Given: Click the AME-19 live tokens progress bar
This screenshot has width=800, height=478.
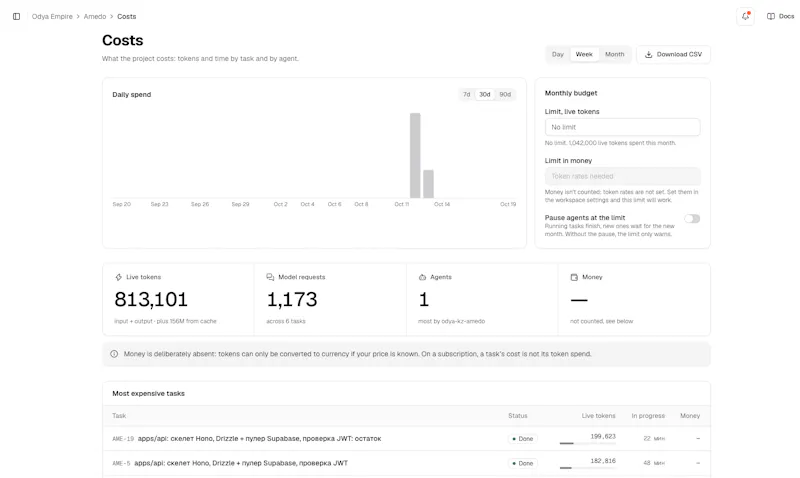Looking at the screenshot, I should point(587,443).
